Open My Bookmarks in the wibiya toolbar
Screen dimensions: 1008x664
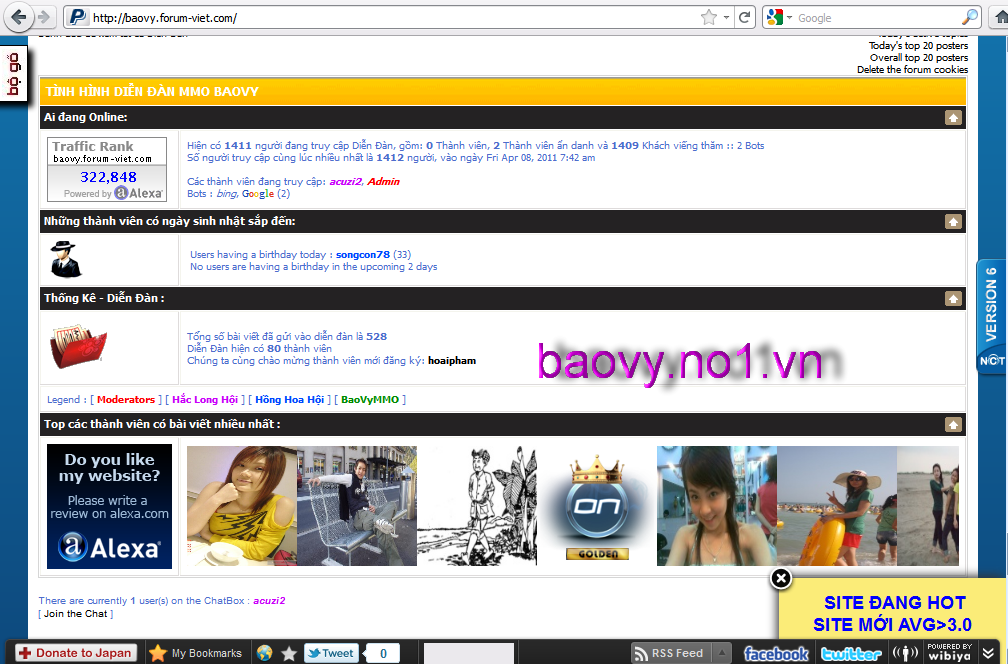[x=206, y=653]
